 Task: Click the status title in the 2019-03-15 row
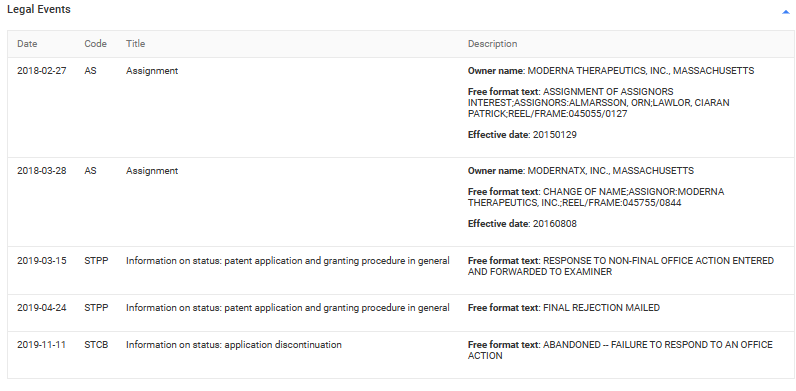tap(288, 261)
